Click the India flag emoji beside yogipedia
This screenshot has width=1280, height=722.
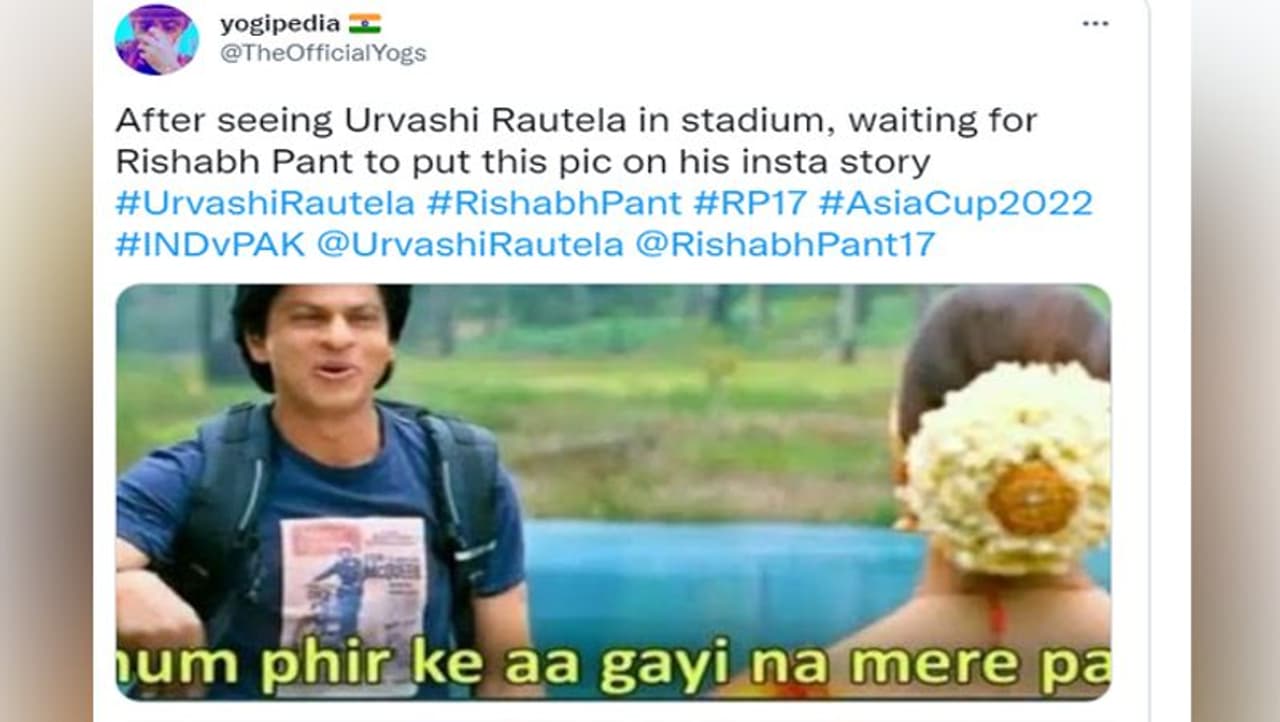pyautogui.click(x=365, y=23)
